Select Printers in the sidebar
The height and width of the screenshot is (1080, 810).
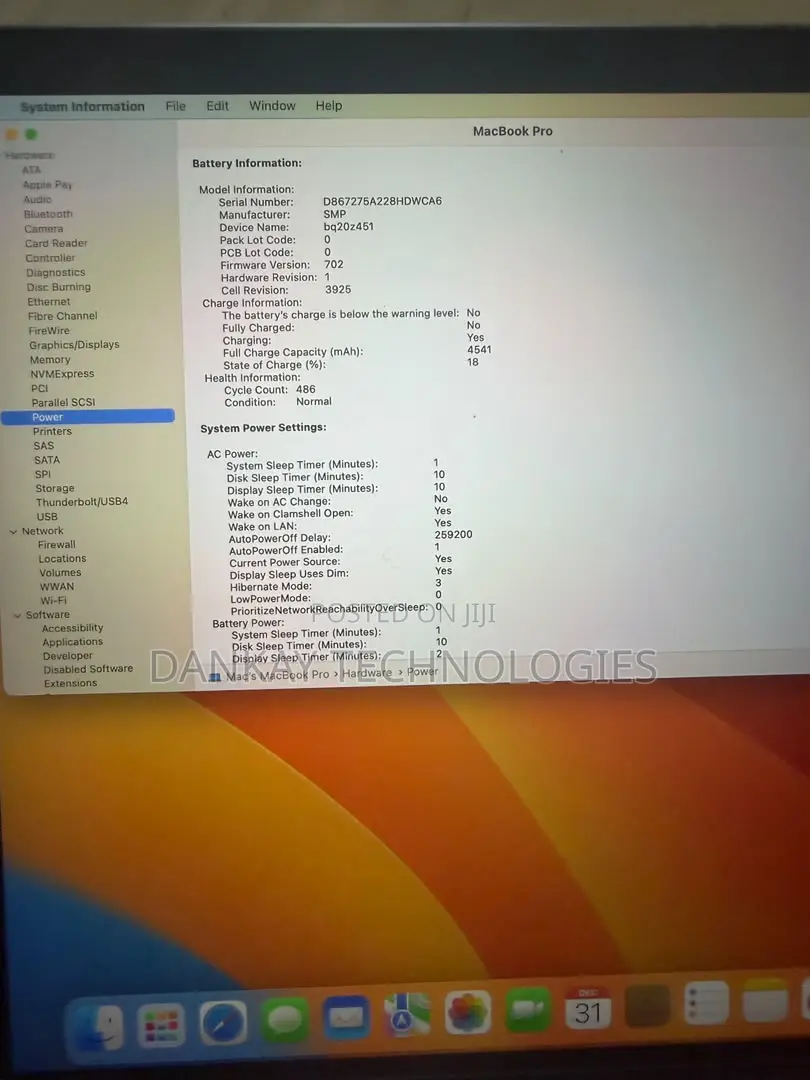[52, 432]
